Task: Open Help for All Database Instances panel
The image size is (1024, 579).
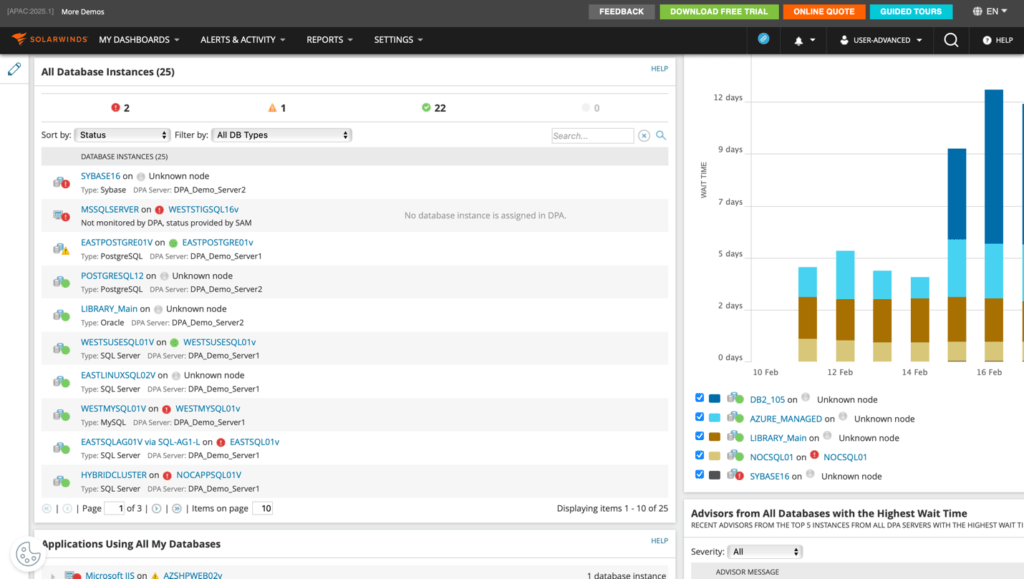Action: [660, 69]
